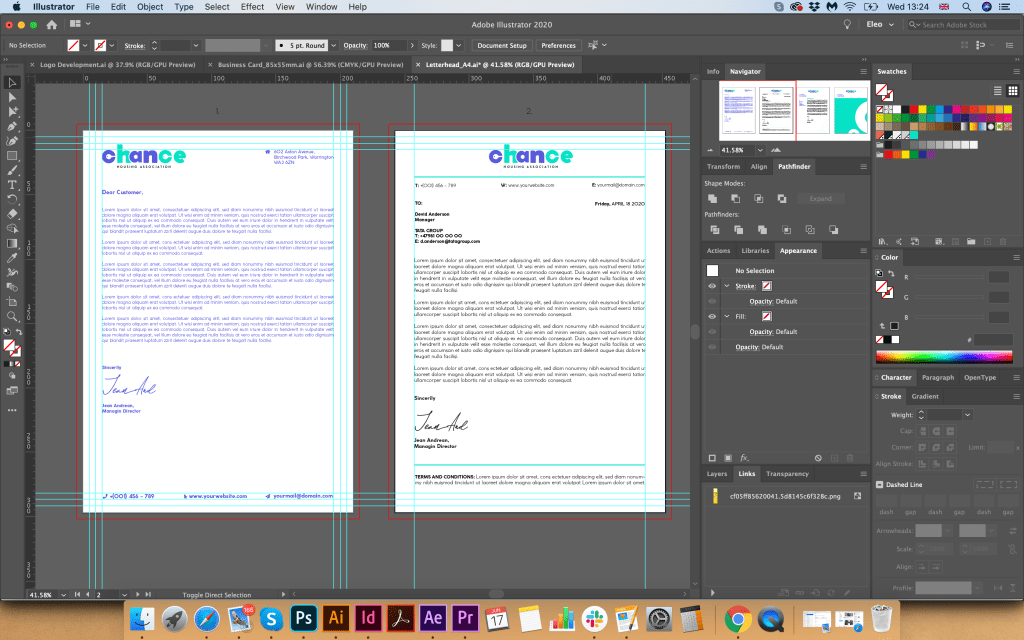The width and height of the screenshot is (1024, 640).
Task: Open the Object menu
Action: [150, 7]
